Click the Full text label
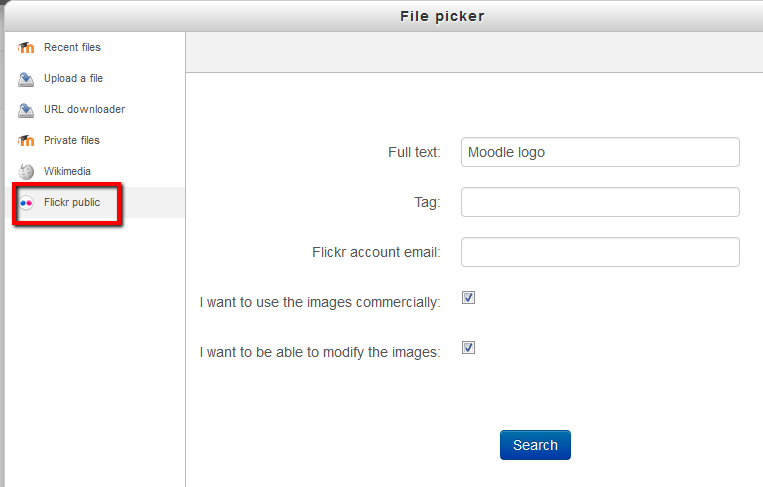Image resolution: width=763 pixels, height=487 pixels. pyautogui.click(x=414, y=152)
